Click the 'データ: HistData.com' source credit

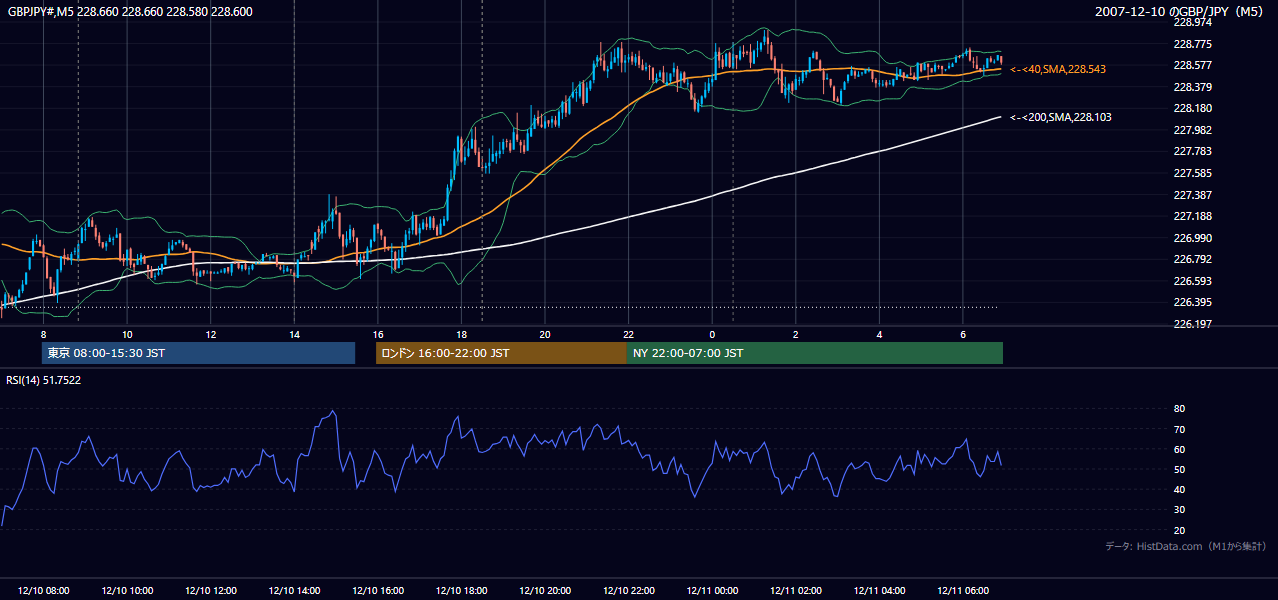(1185, 546)
